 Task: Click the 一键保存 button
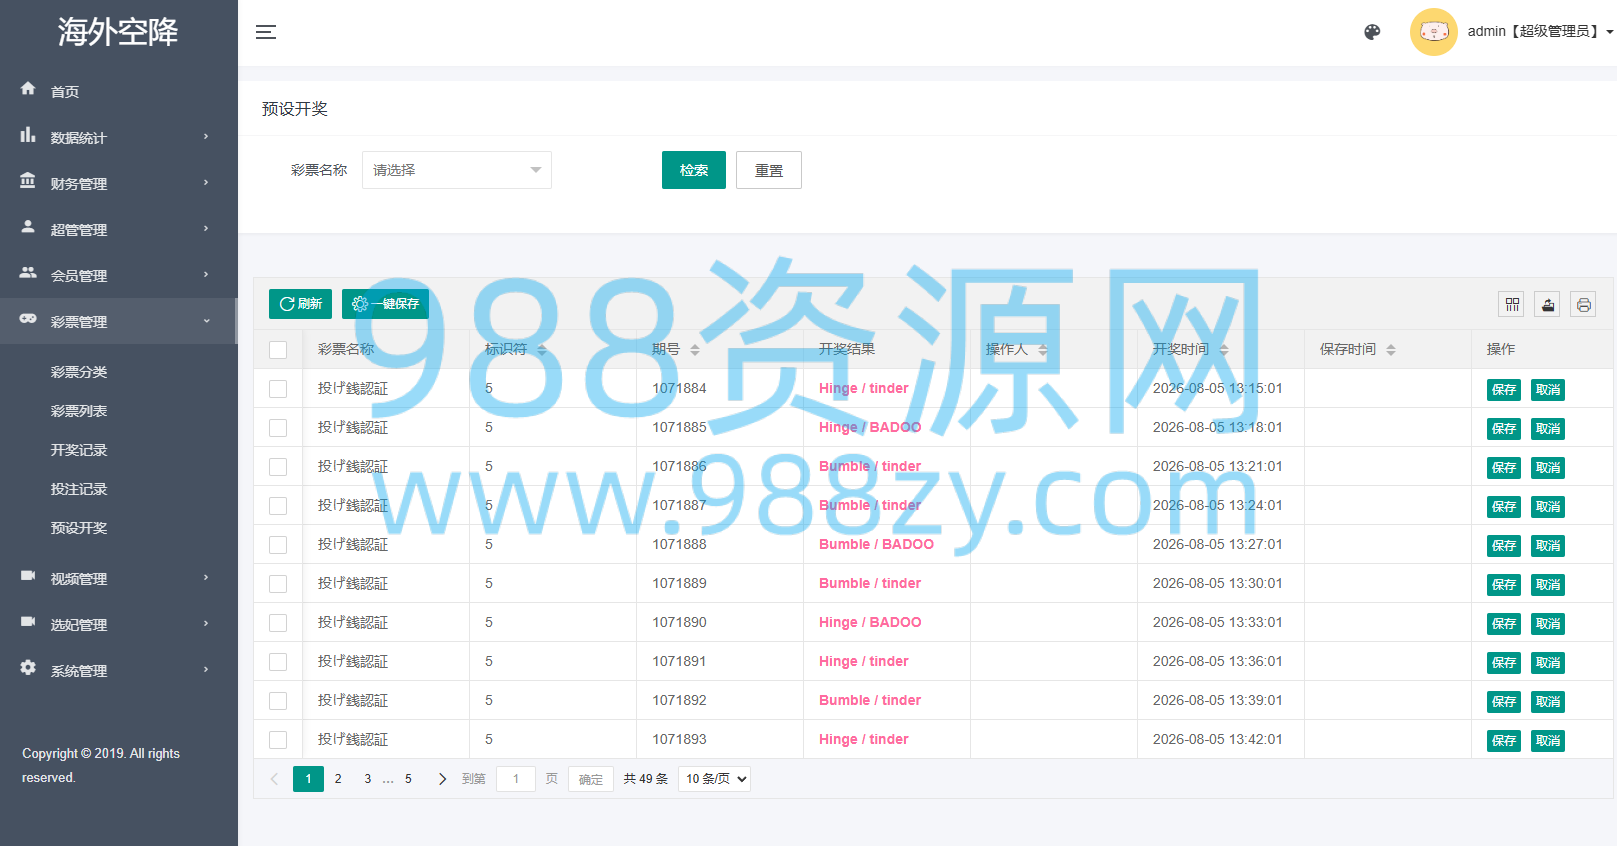click(x=385, y=304)
